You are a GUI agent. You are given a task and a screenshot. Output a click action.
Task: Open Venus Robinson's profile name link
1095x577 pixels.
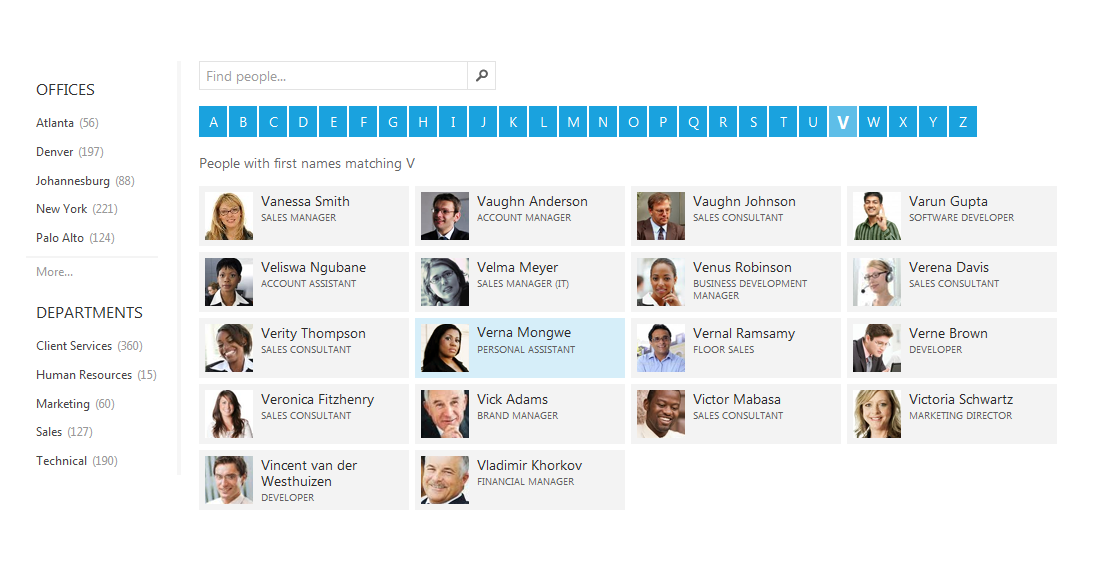[x=742, y=268]
